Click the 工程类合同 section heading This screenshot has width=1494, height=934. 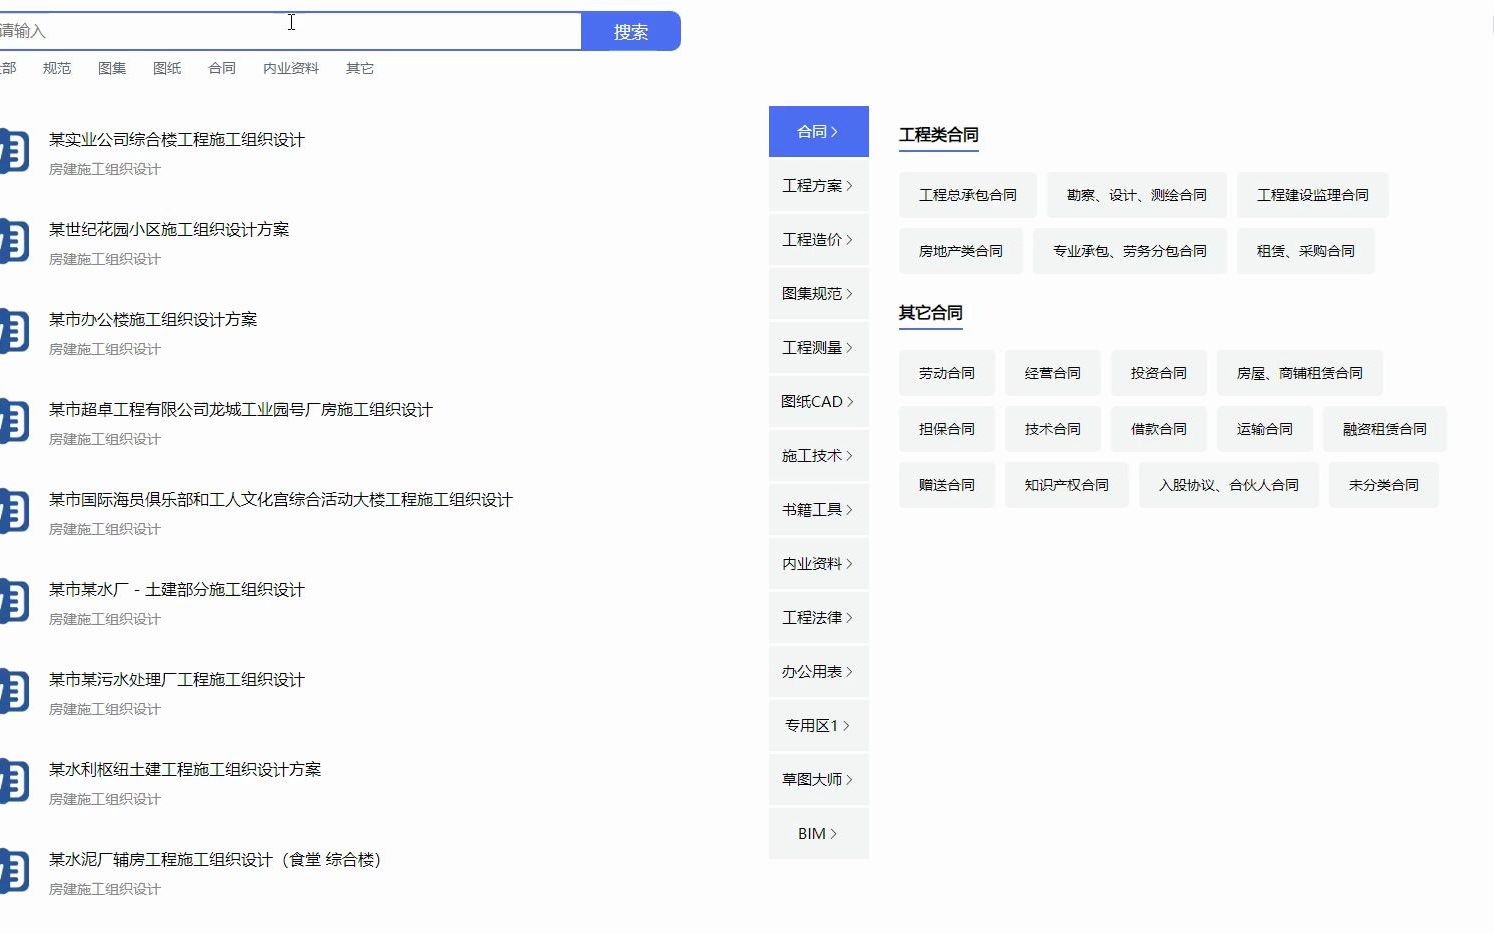pyautogui.click(x=939, y=135)
